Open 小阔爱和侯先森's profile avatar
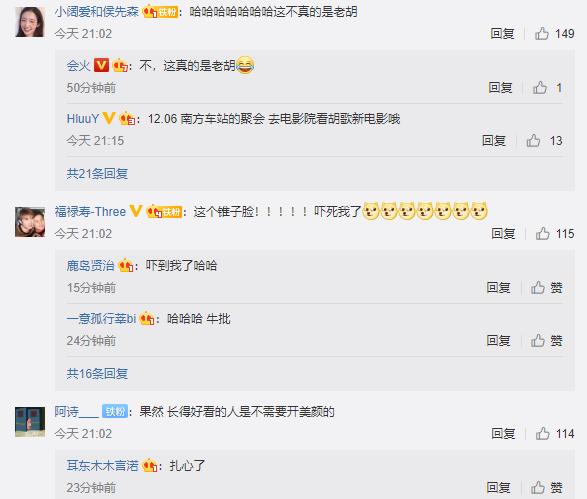Screen dimensions: 587x499 pyautogui.click(x=30, y=22)
